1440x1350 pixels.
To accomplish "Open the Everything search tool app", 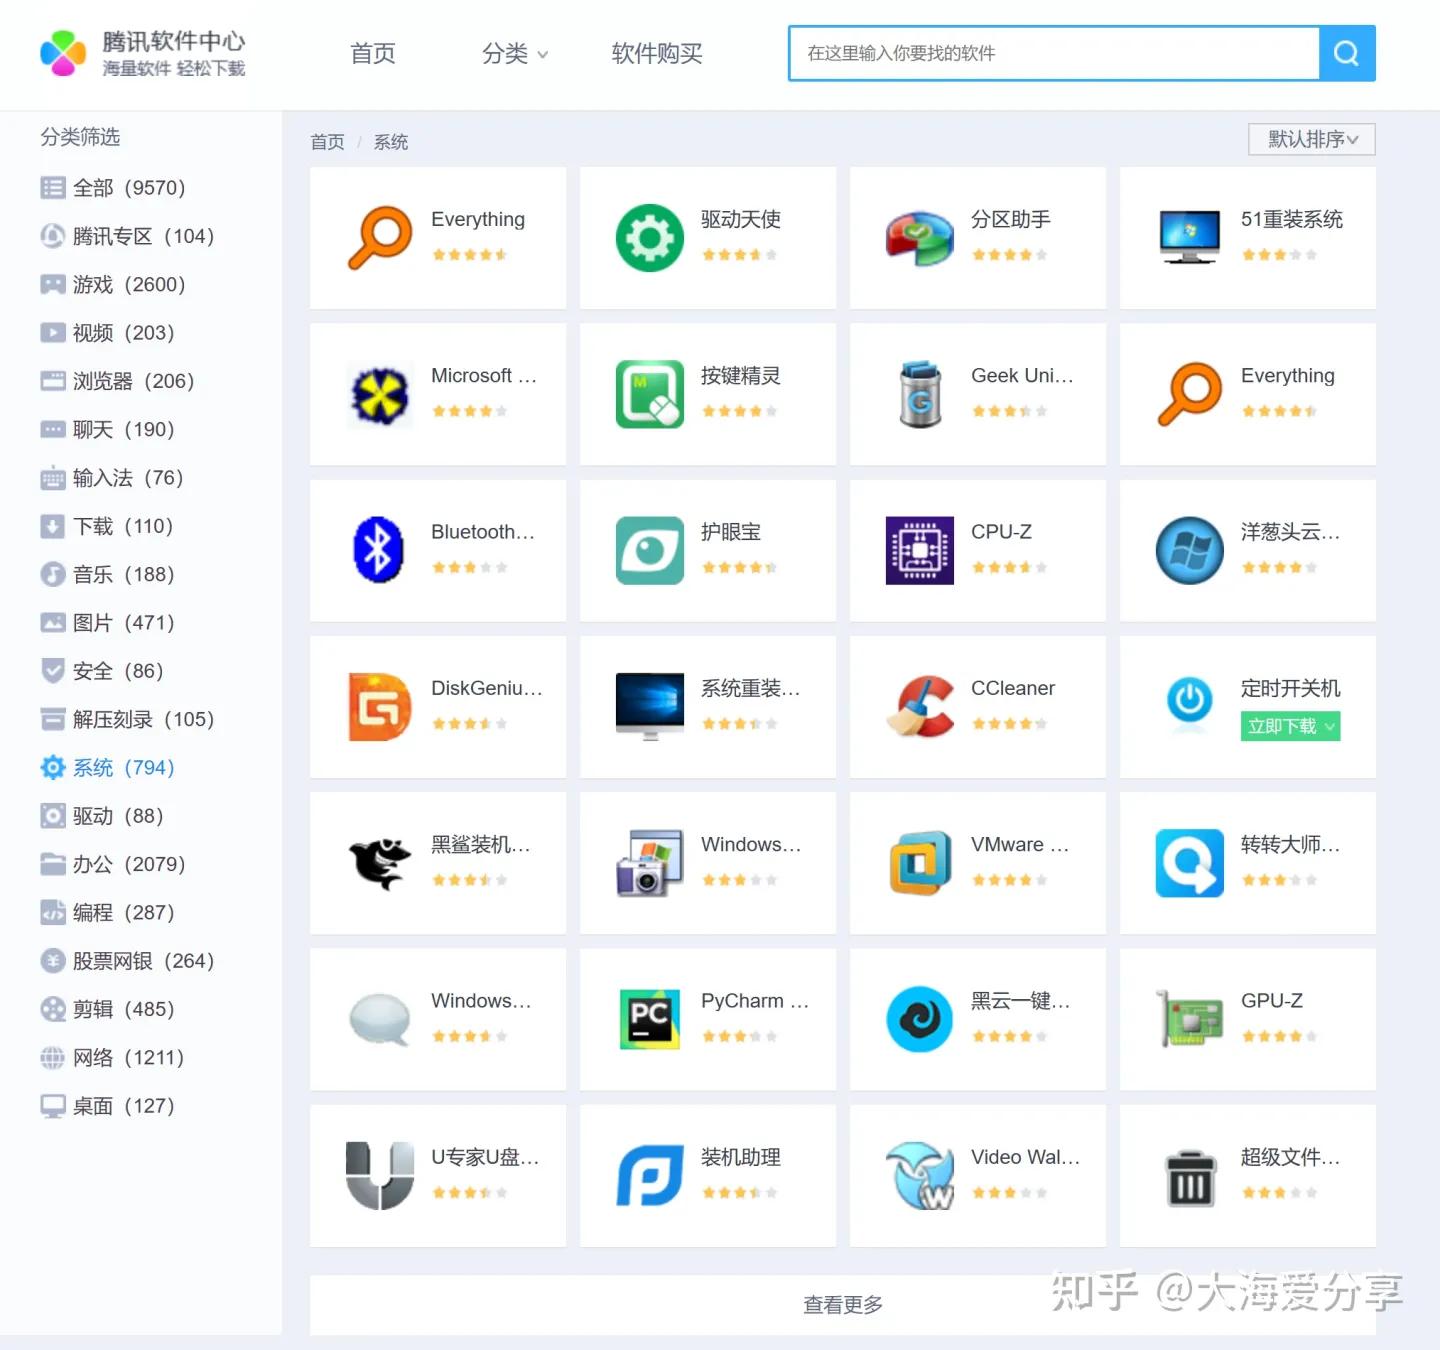I will tap(380, 237).
